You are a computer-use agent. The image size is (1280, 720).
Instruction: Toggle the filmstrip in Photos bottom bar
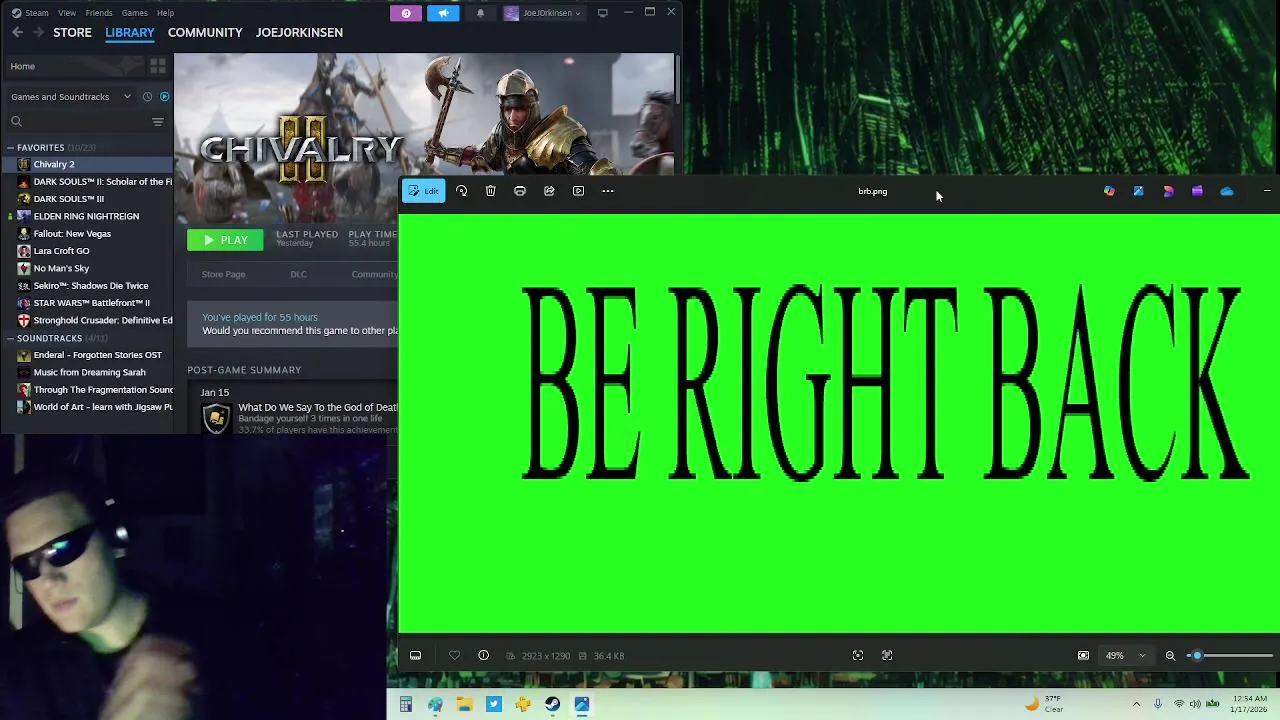pyautogui.click(x=415, y=656)
